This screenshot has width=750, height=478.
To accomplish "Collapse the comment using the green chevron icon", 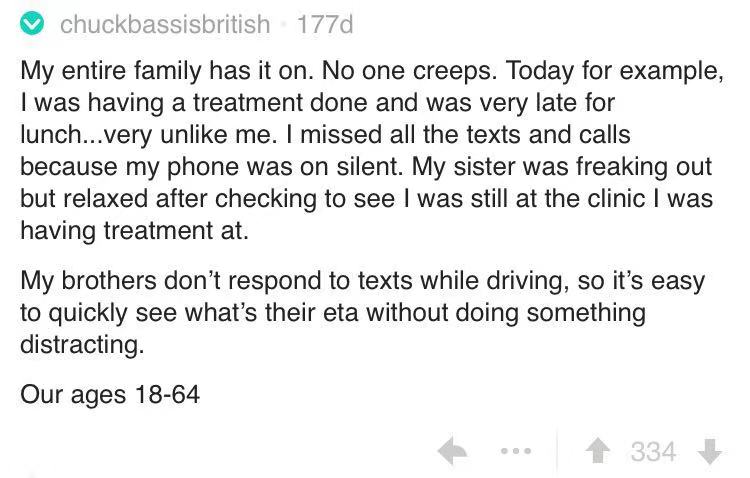I will (x=32, y=24).
